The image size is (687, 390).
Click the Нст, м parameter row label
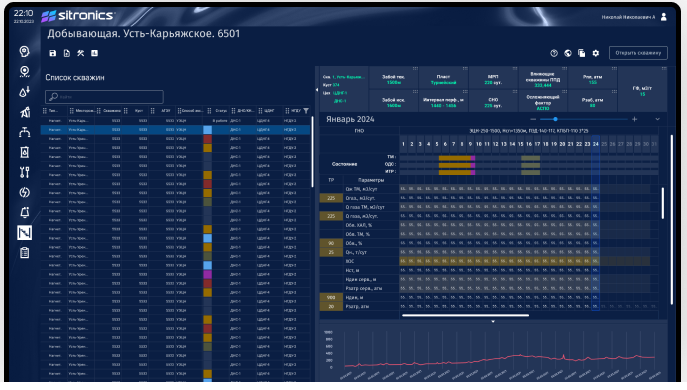click(352, 270)
